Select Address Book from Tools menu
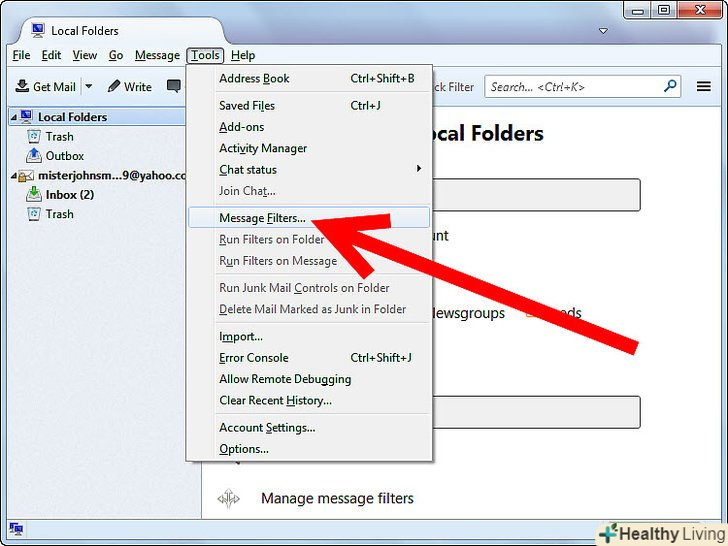The width and height of the screenshot is (728, 546). (x=309, y=78)
